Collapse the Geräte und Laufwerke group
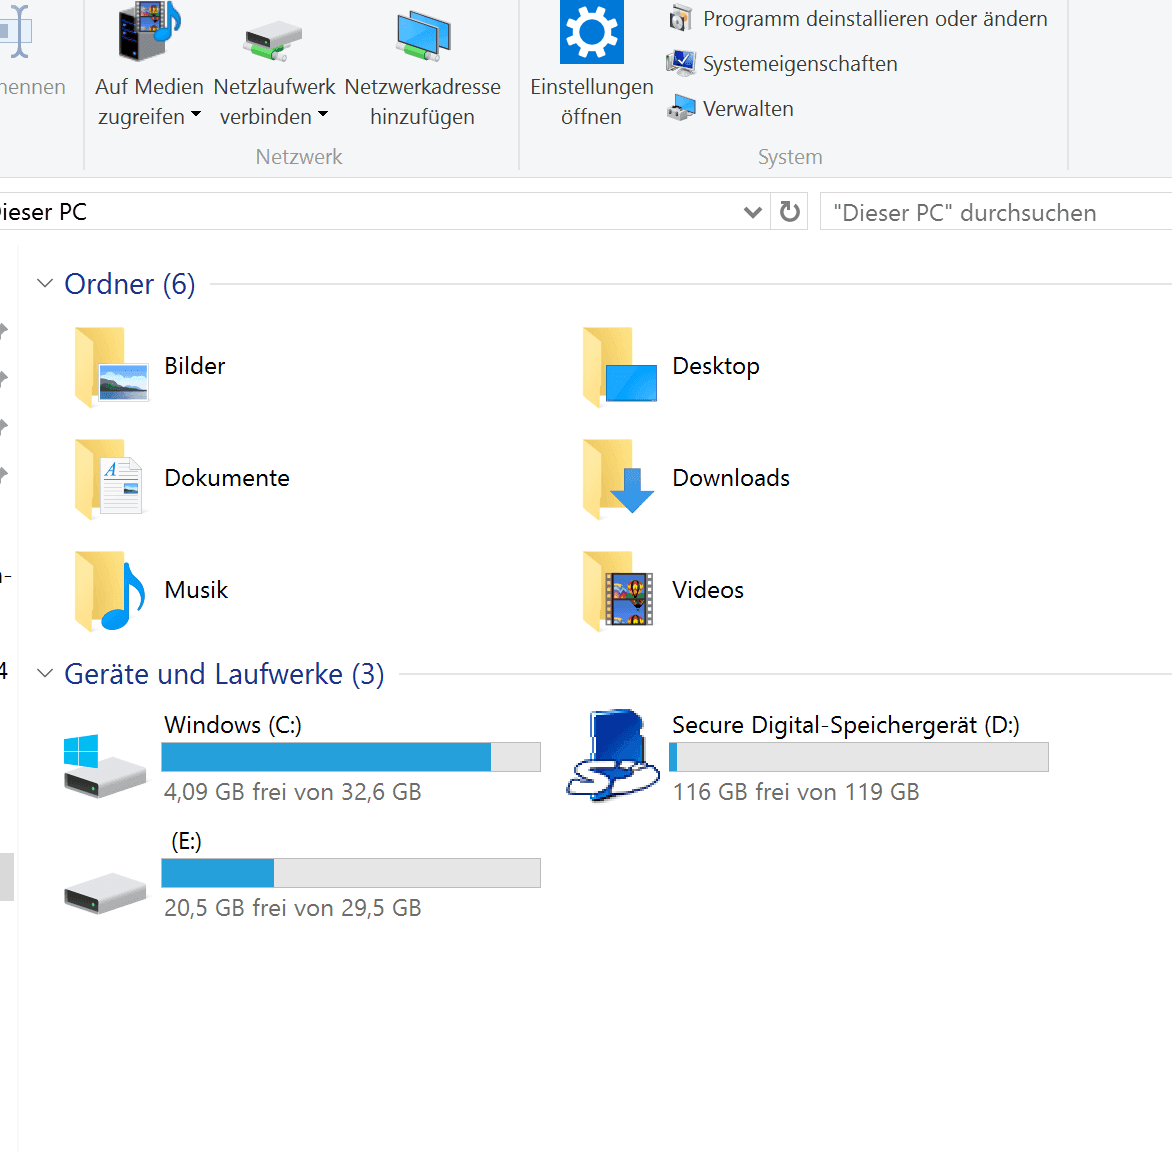 click(45, 674)
